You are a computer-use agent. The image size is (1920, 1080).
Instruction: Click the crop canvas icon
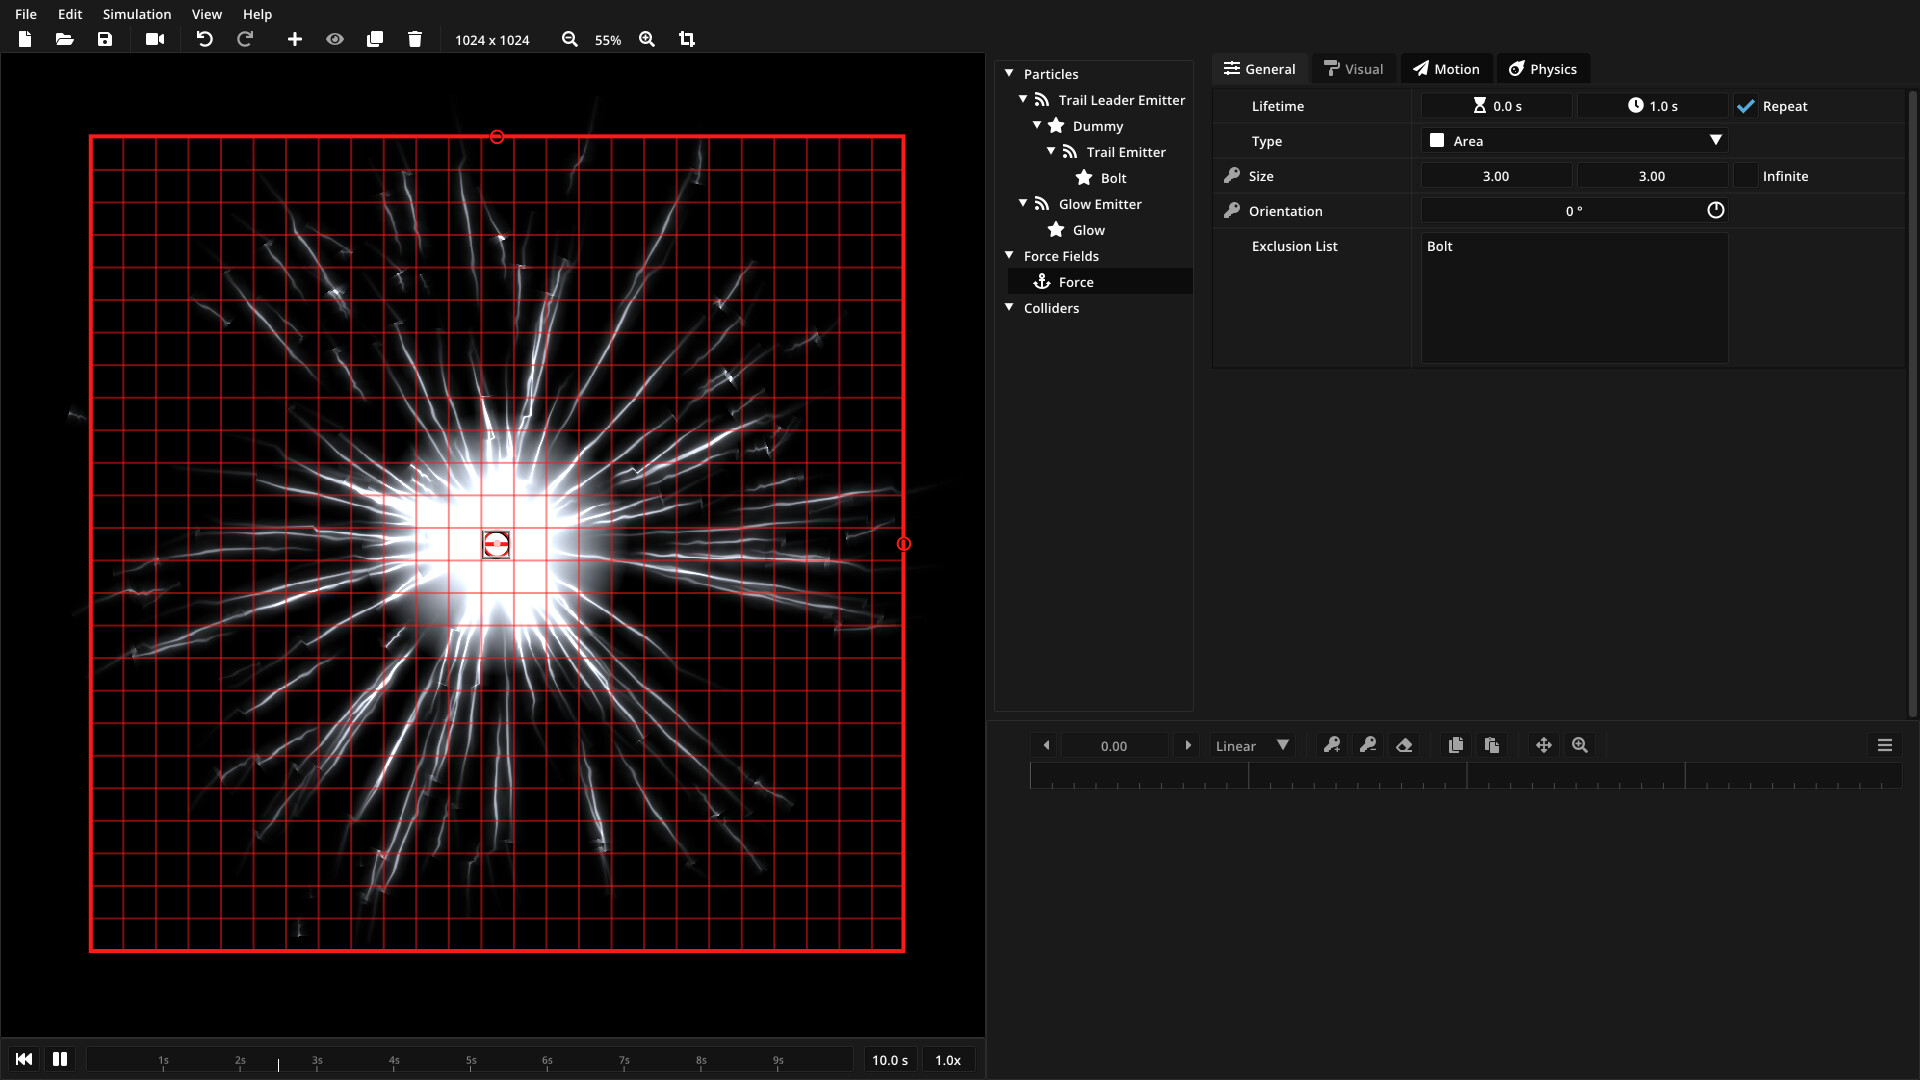(687, 39)
